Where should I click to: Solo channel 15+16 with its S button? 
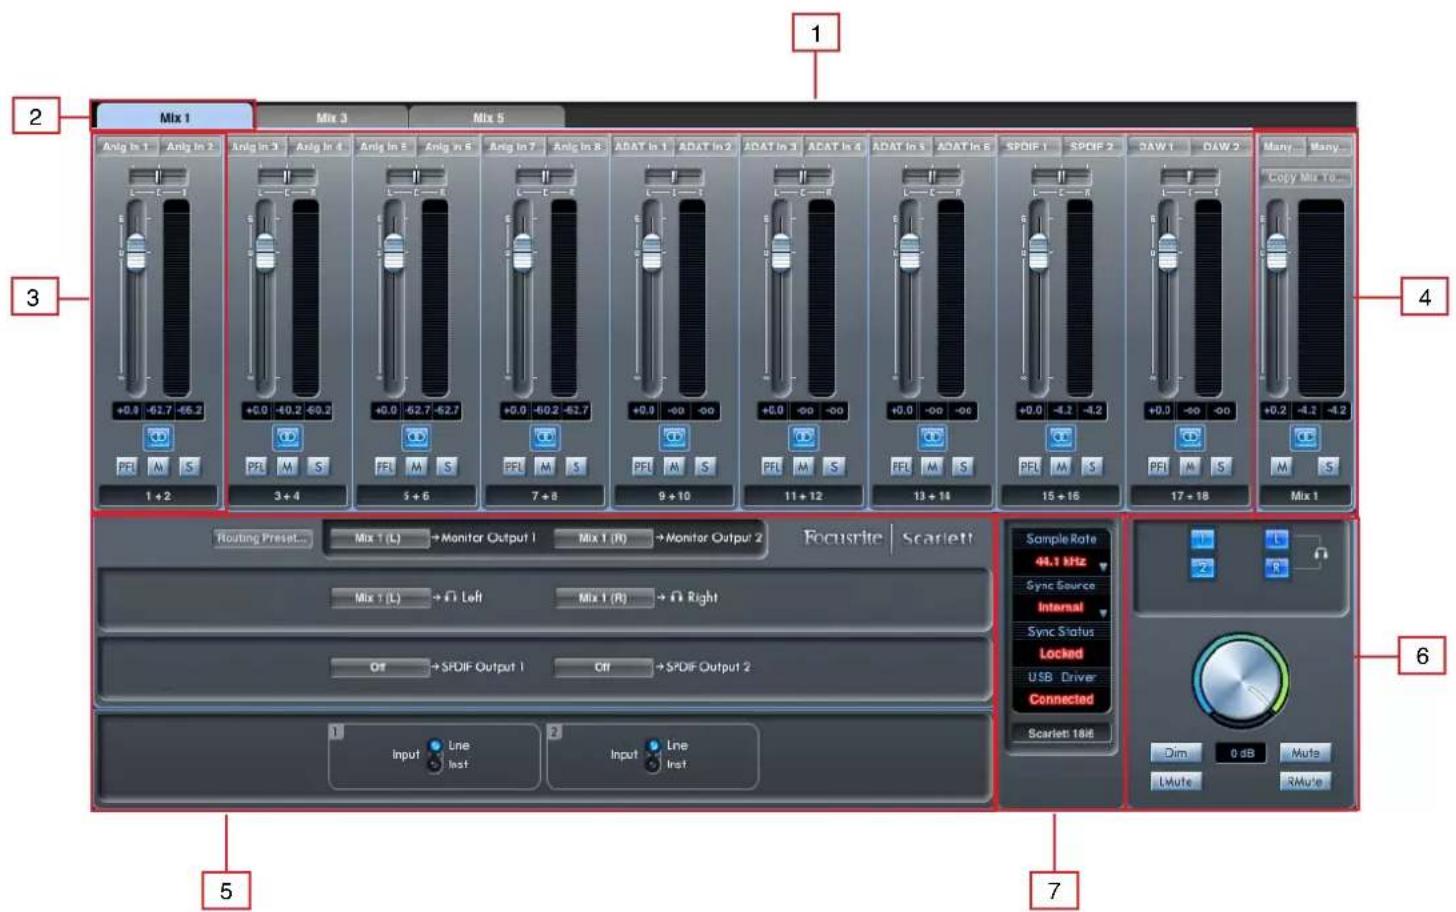pyautogui.click(x=1091, y=467)
